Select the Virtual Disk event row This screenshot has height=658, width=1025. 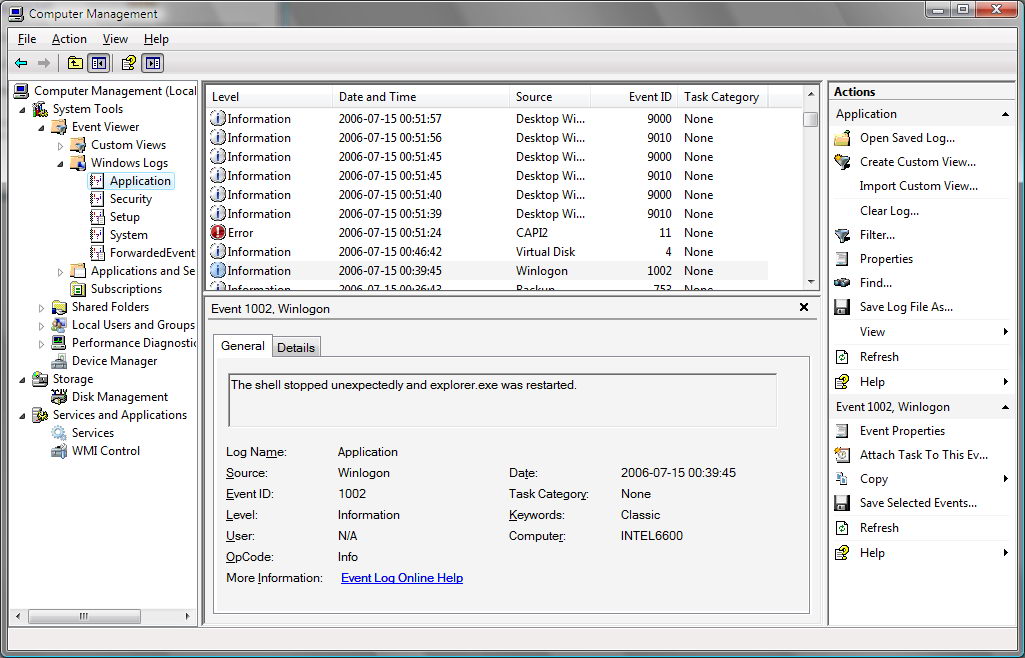click(x=488, y=252)
